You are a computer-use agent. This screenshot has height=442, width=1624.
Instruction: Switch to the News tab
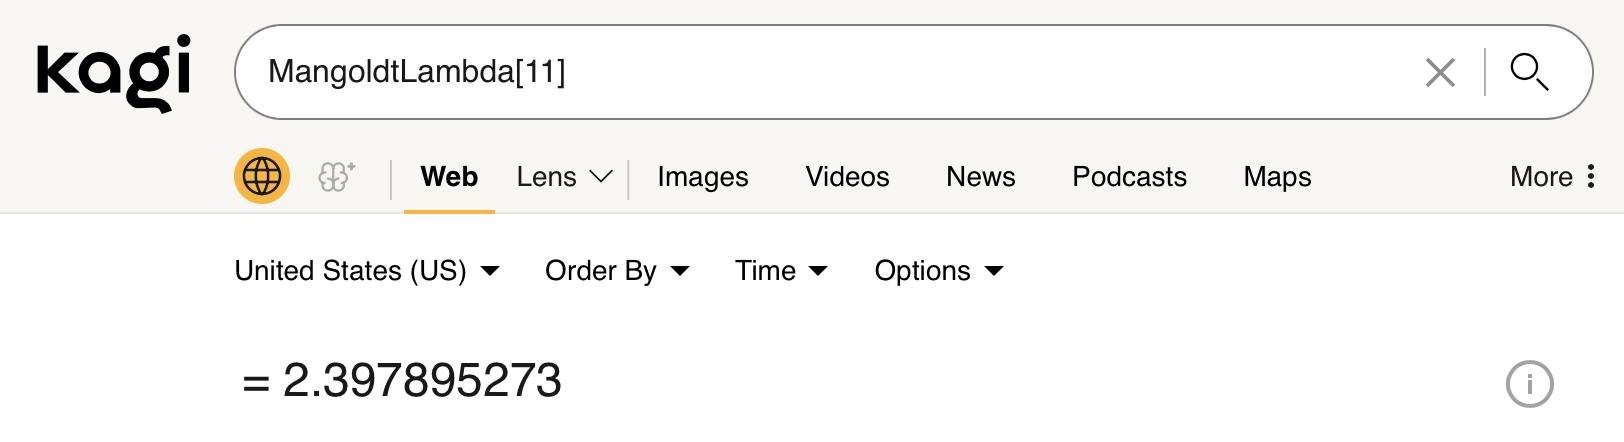981,177
